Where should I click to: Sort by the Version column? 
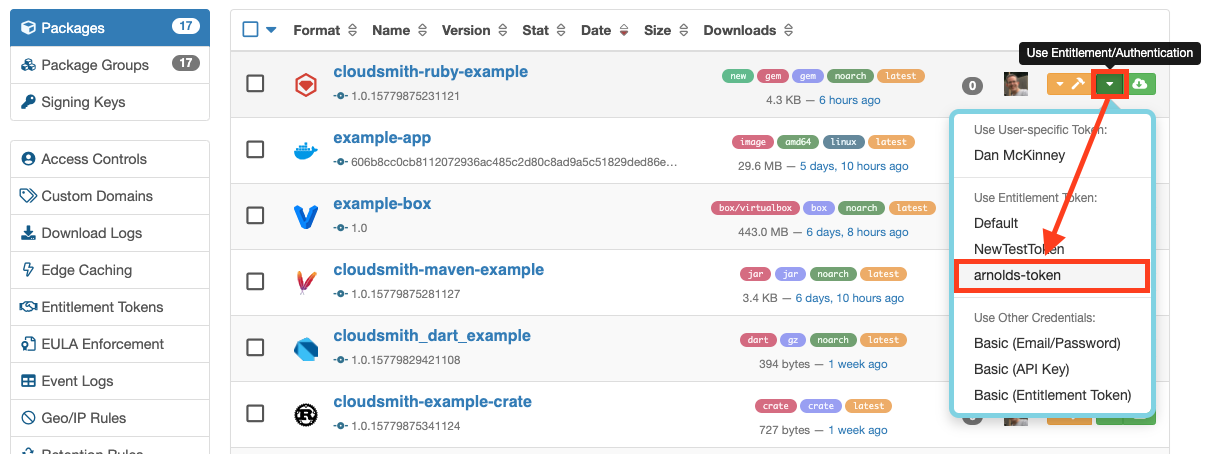point(474,30)
